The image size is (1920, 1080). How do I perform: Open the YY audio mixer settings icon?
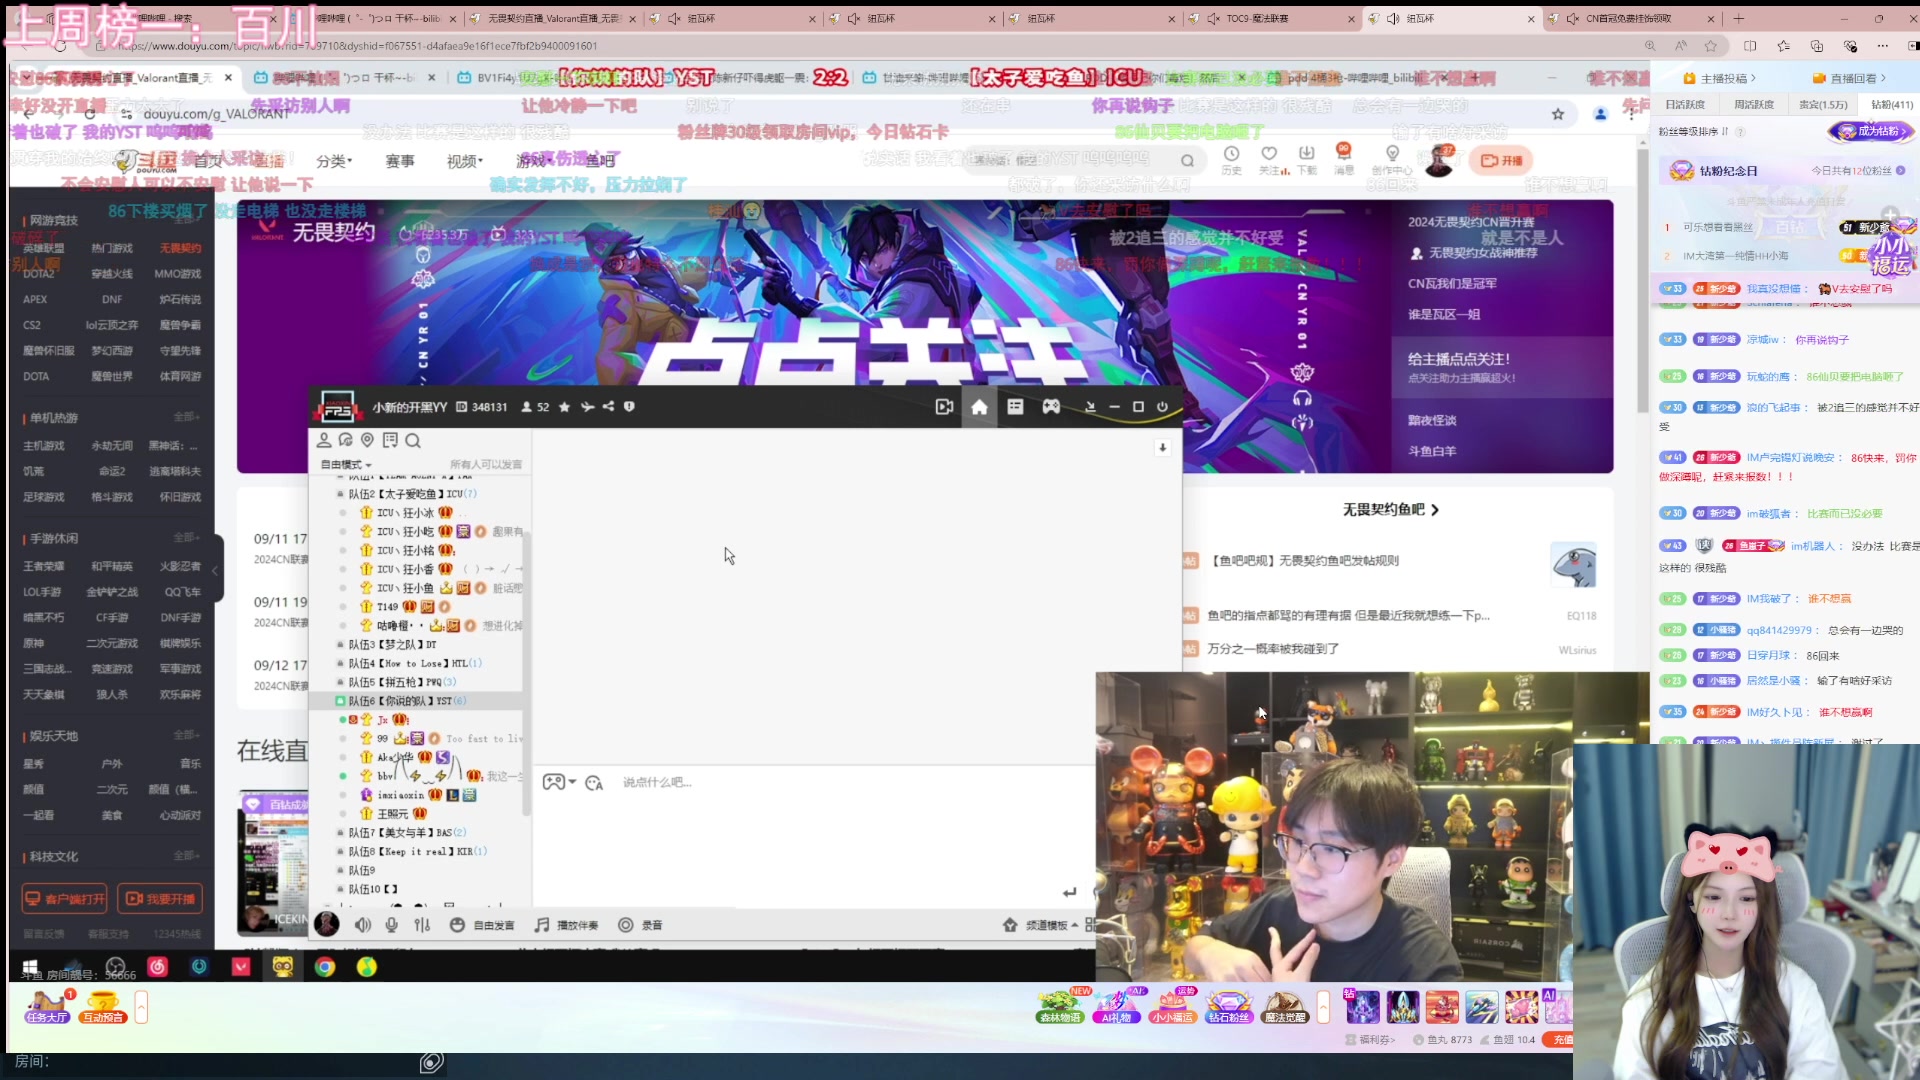(422, 925)
